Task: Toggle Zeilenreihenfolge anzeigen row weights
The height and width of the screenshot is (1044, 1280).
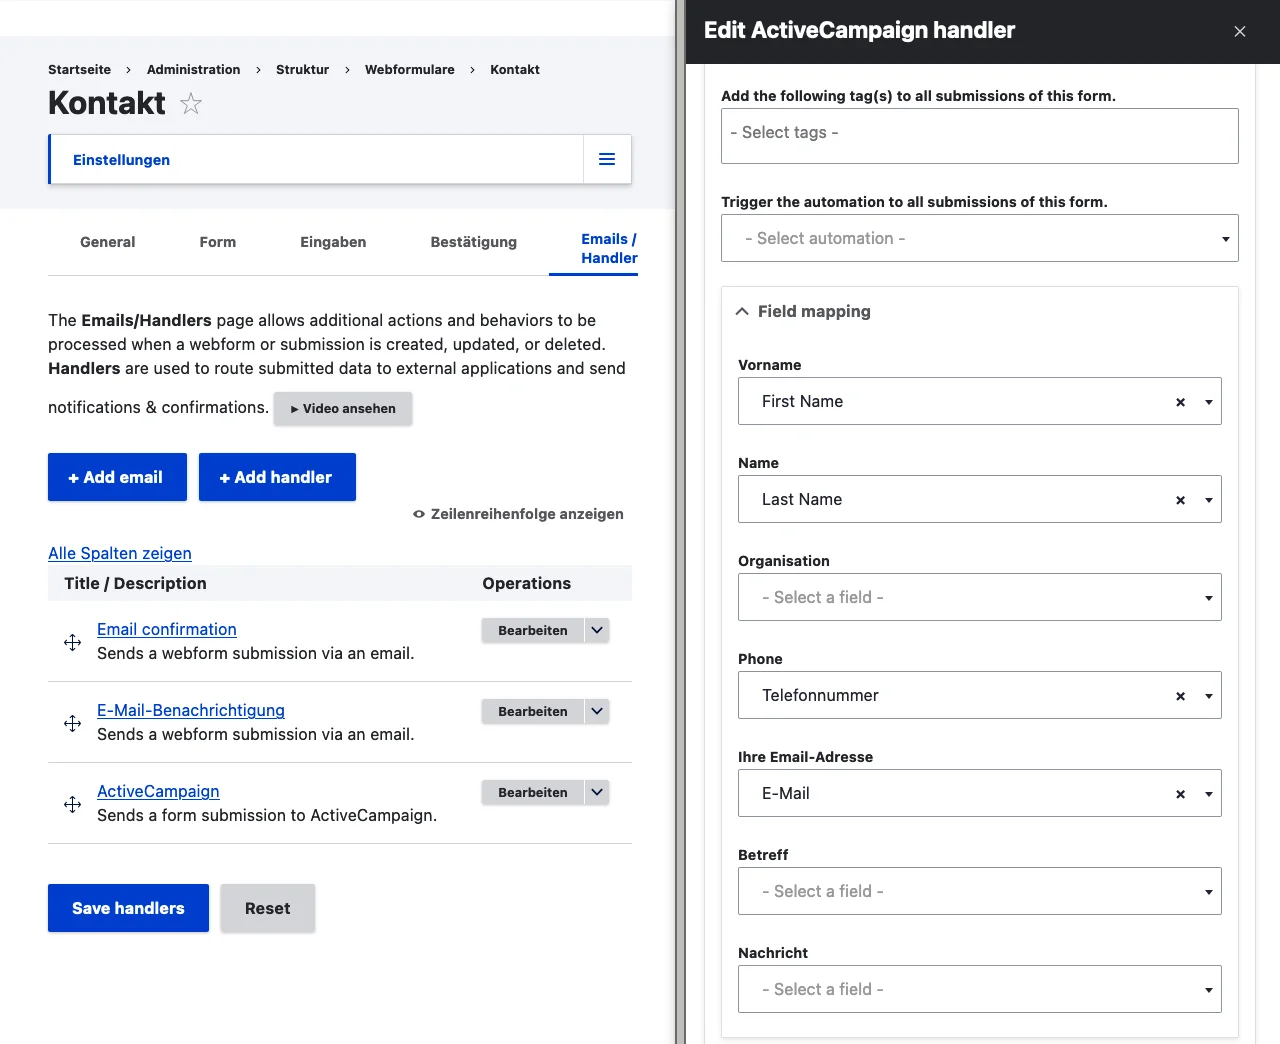Action: (x=518, y=514)
